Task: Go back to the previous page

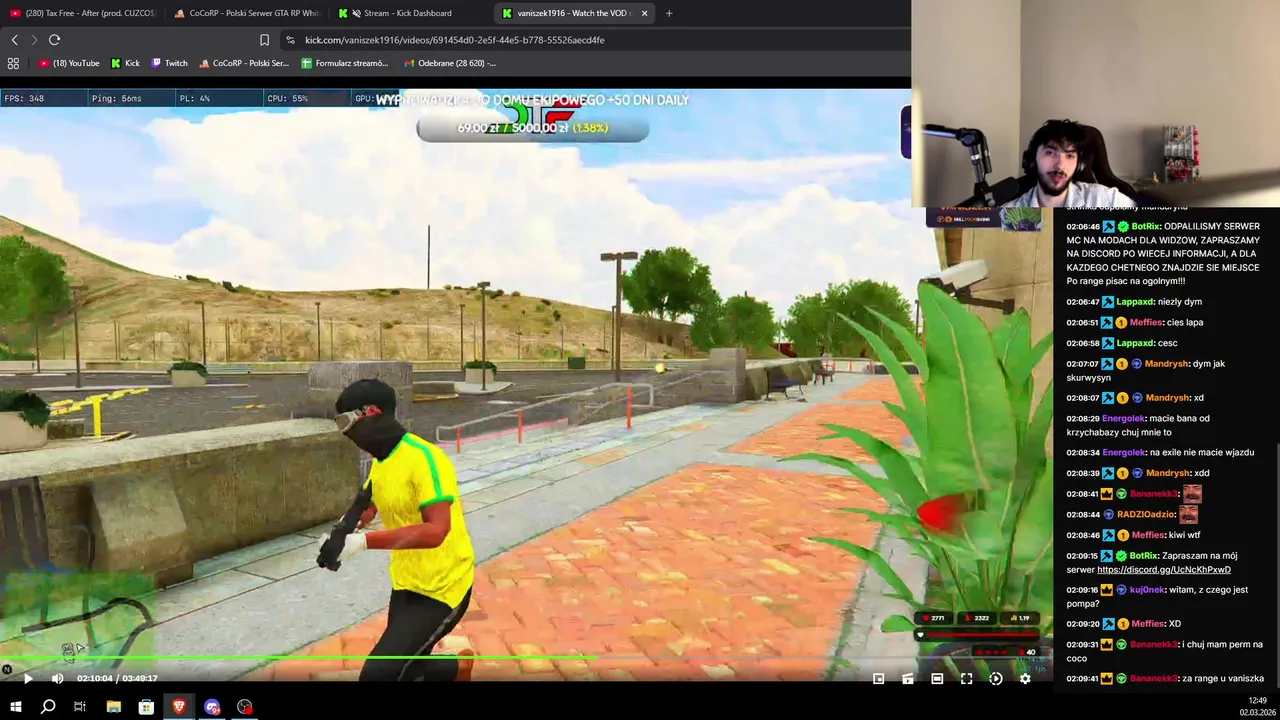Action: (14, 40)
